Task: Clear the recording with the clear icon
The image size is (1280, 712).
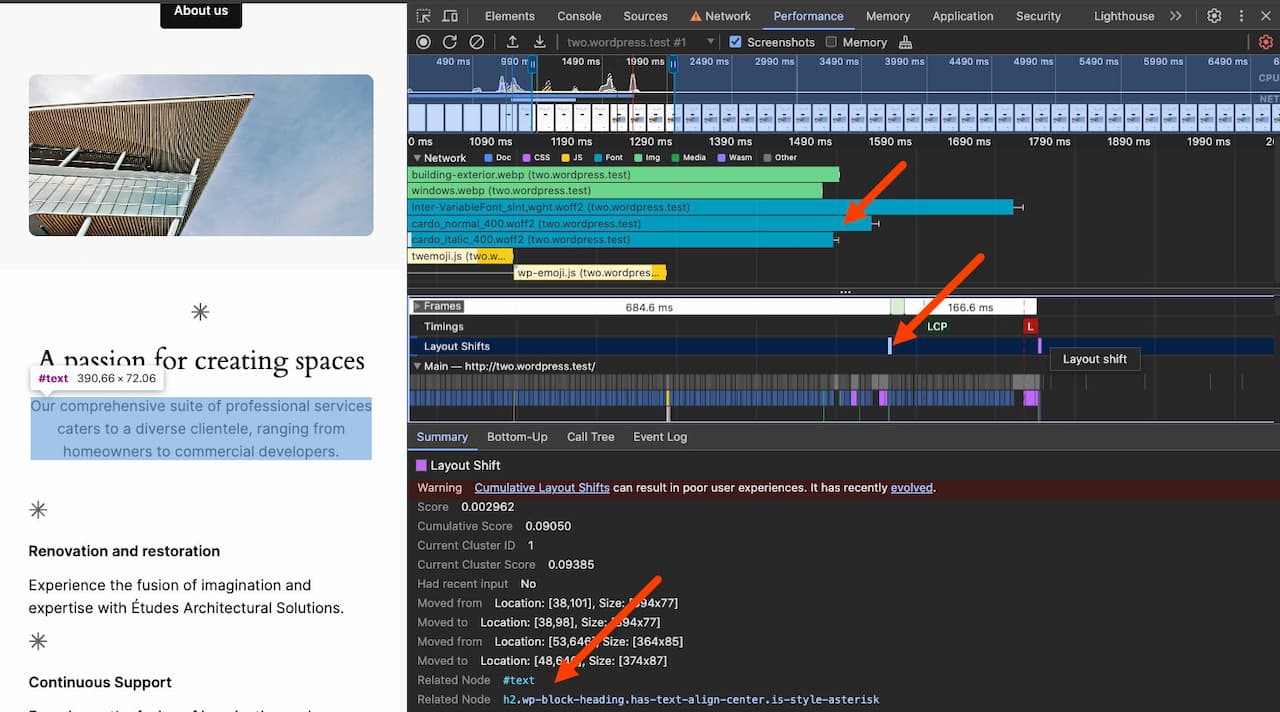Action: [x=477, y=42]
